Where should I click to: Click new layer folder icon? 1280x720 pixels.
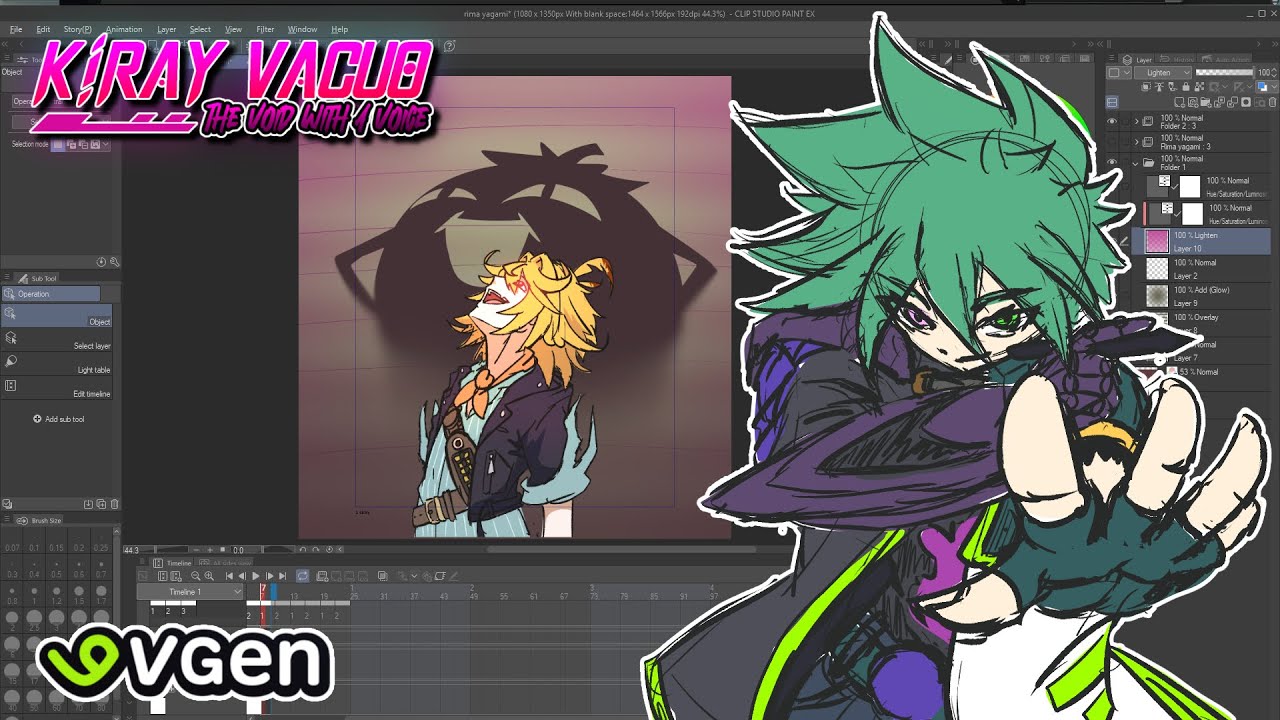(1205, 102)
